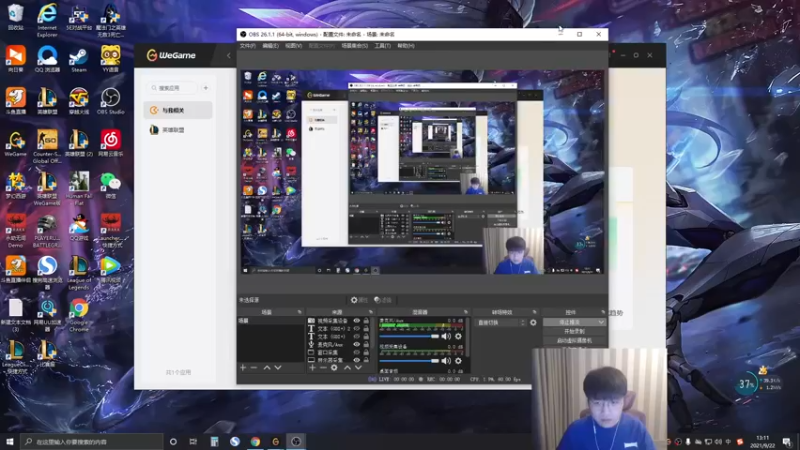Add a new source with the plus button
Image resolution: width=800 pixels, height=450 pixels.
pos(312,367)
